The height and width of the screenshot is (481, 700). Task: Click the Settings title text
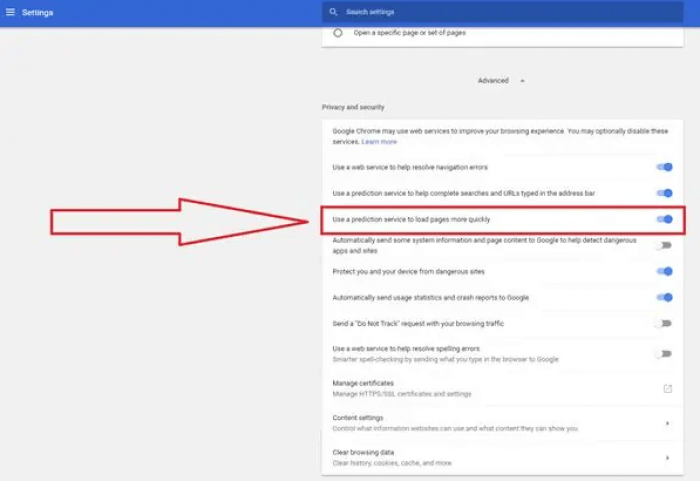click(38, 13)
